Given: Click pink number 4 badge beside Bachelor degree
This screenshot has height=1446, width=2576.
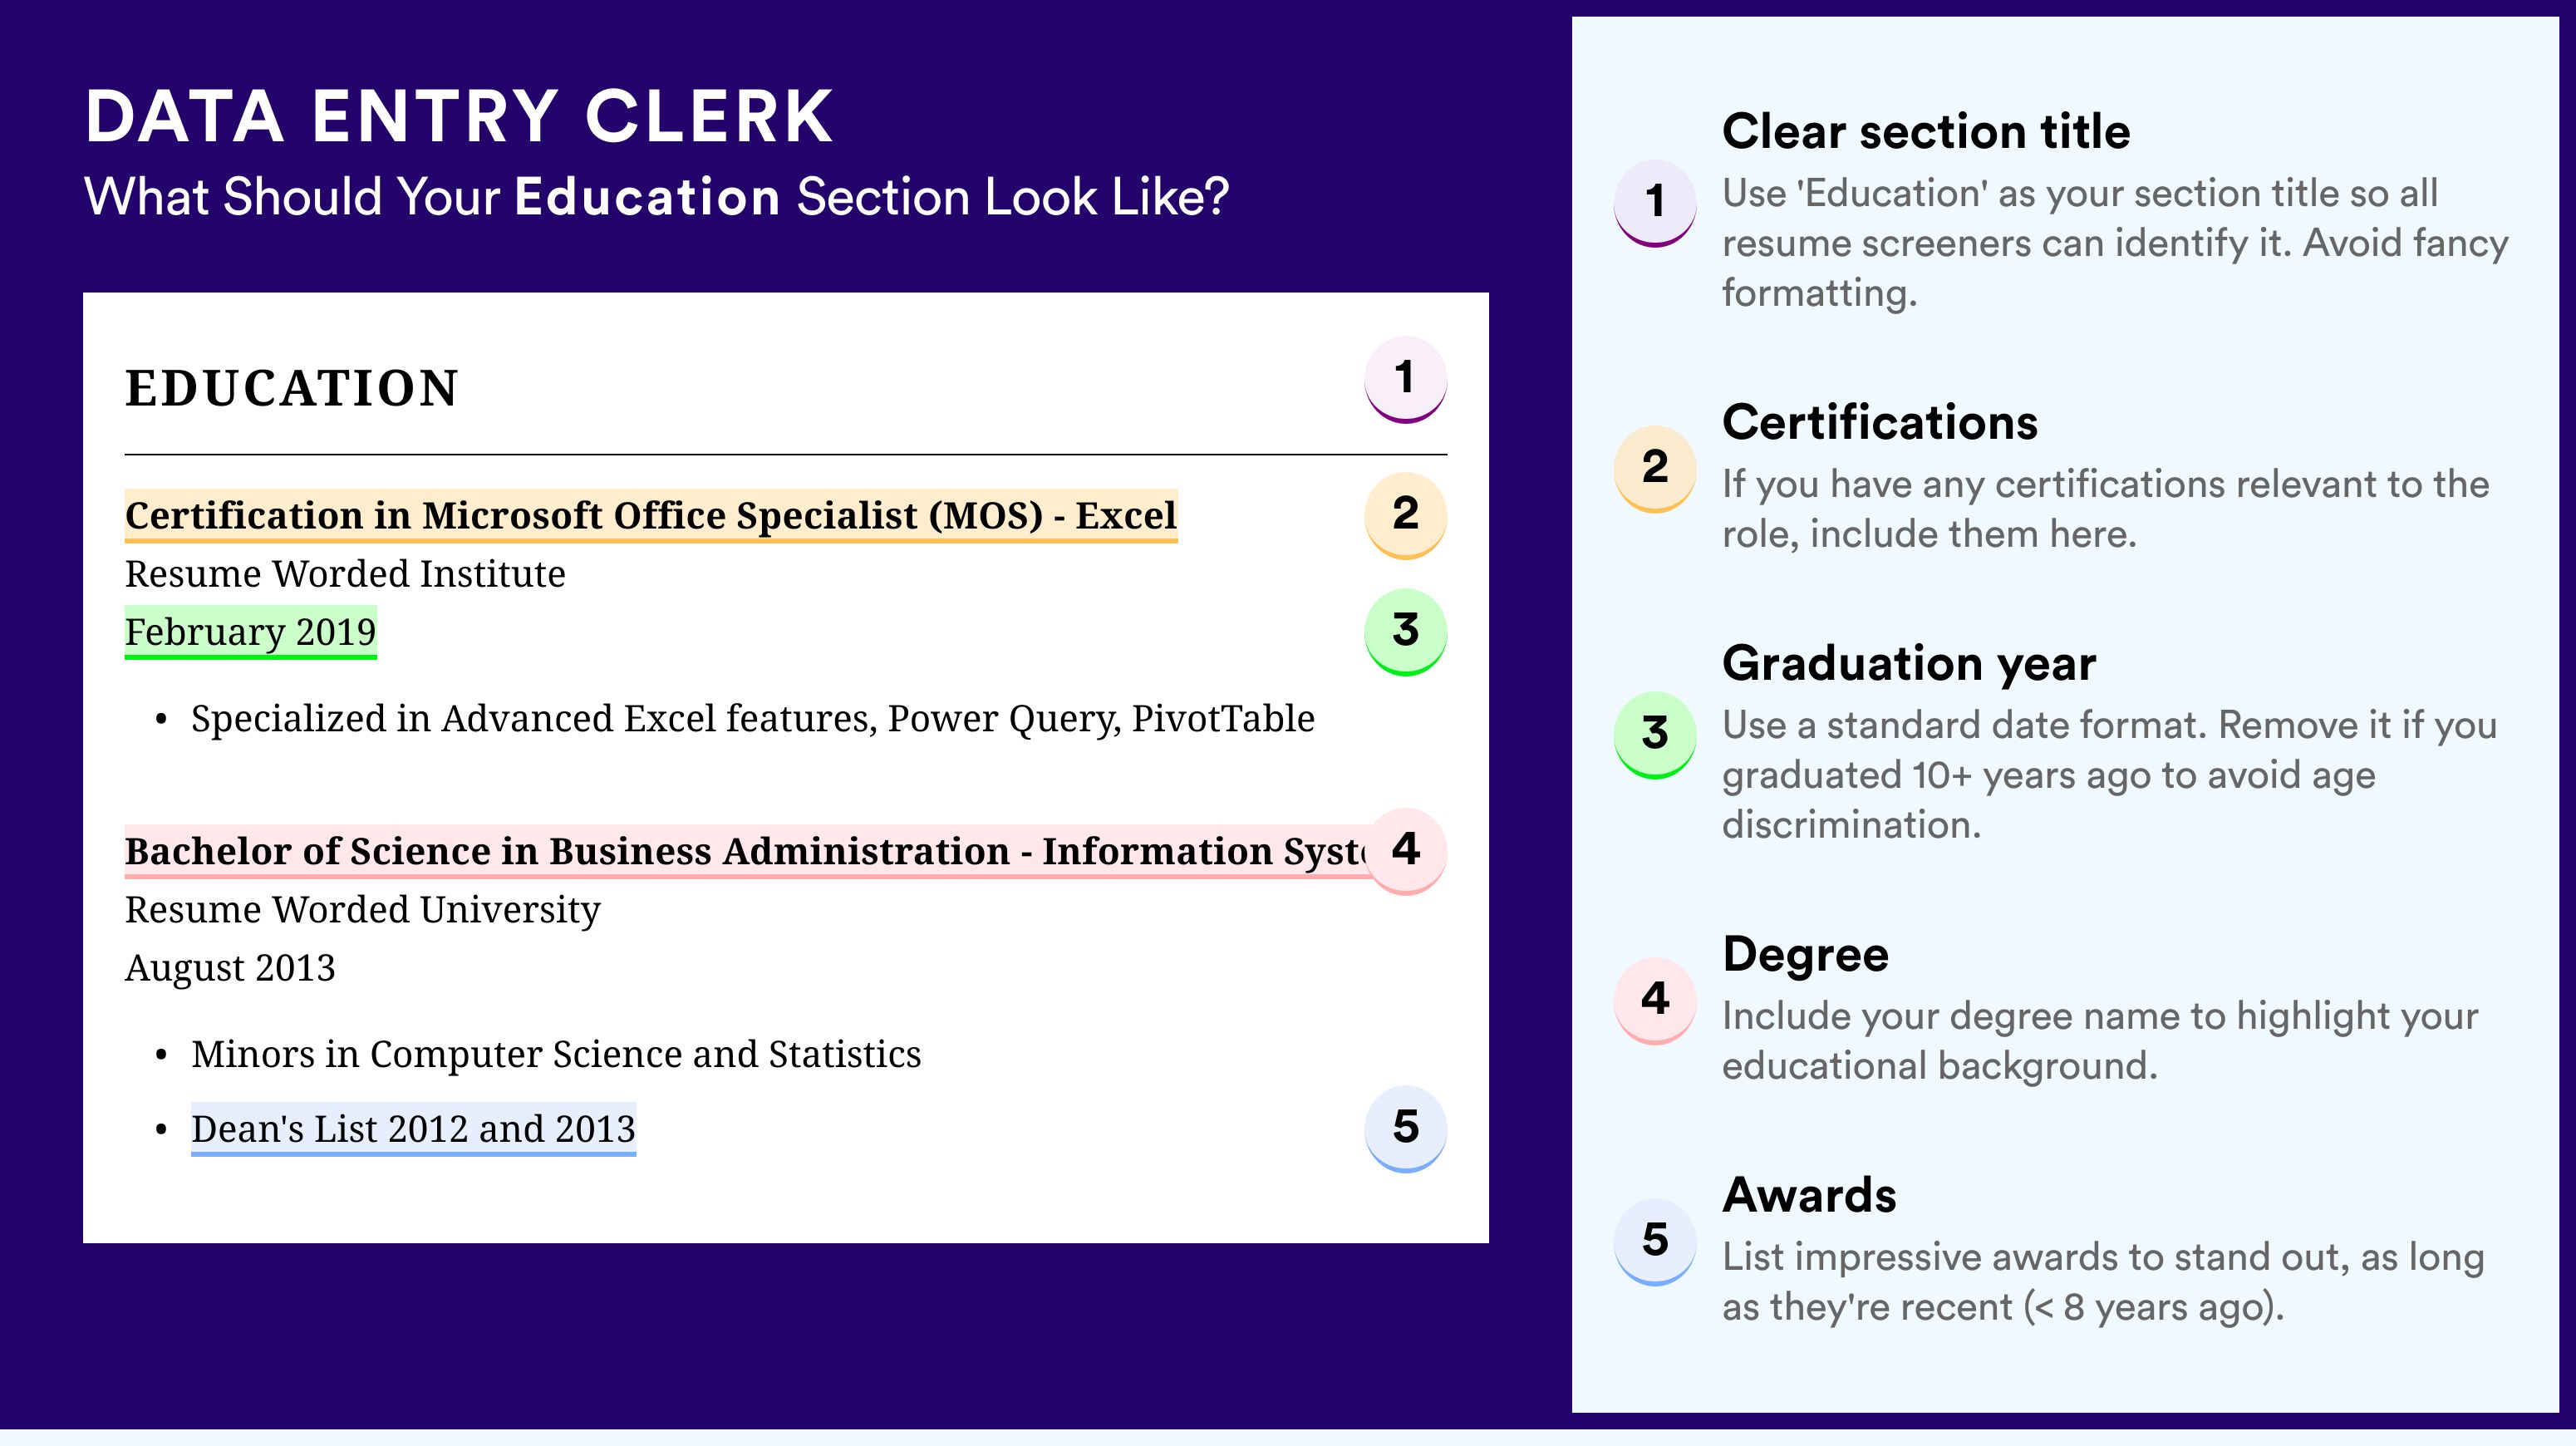Looking at the screenshot, I should point(1405,850).
